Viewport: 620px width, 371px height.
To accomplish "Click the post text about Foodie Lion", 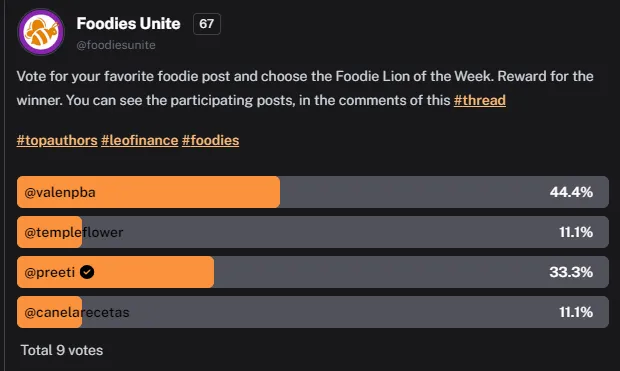I will 305,88.
